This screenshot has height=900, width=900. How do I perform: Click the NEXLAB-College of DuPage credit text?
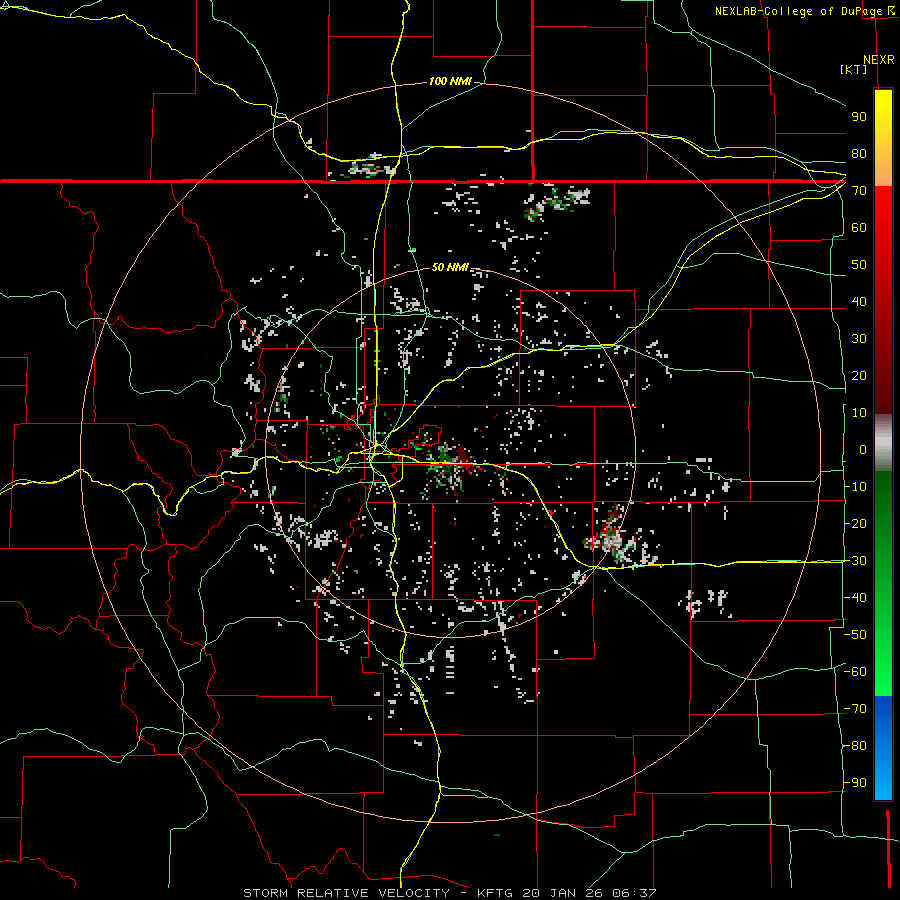(798, 11)
